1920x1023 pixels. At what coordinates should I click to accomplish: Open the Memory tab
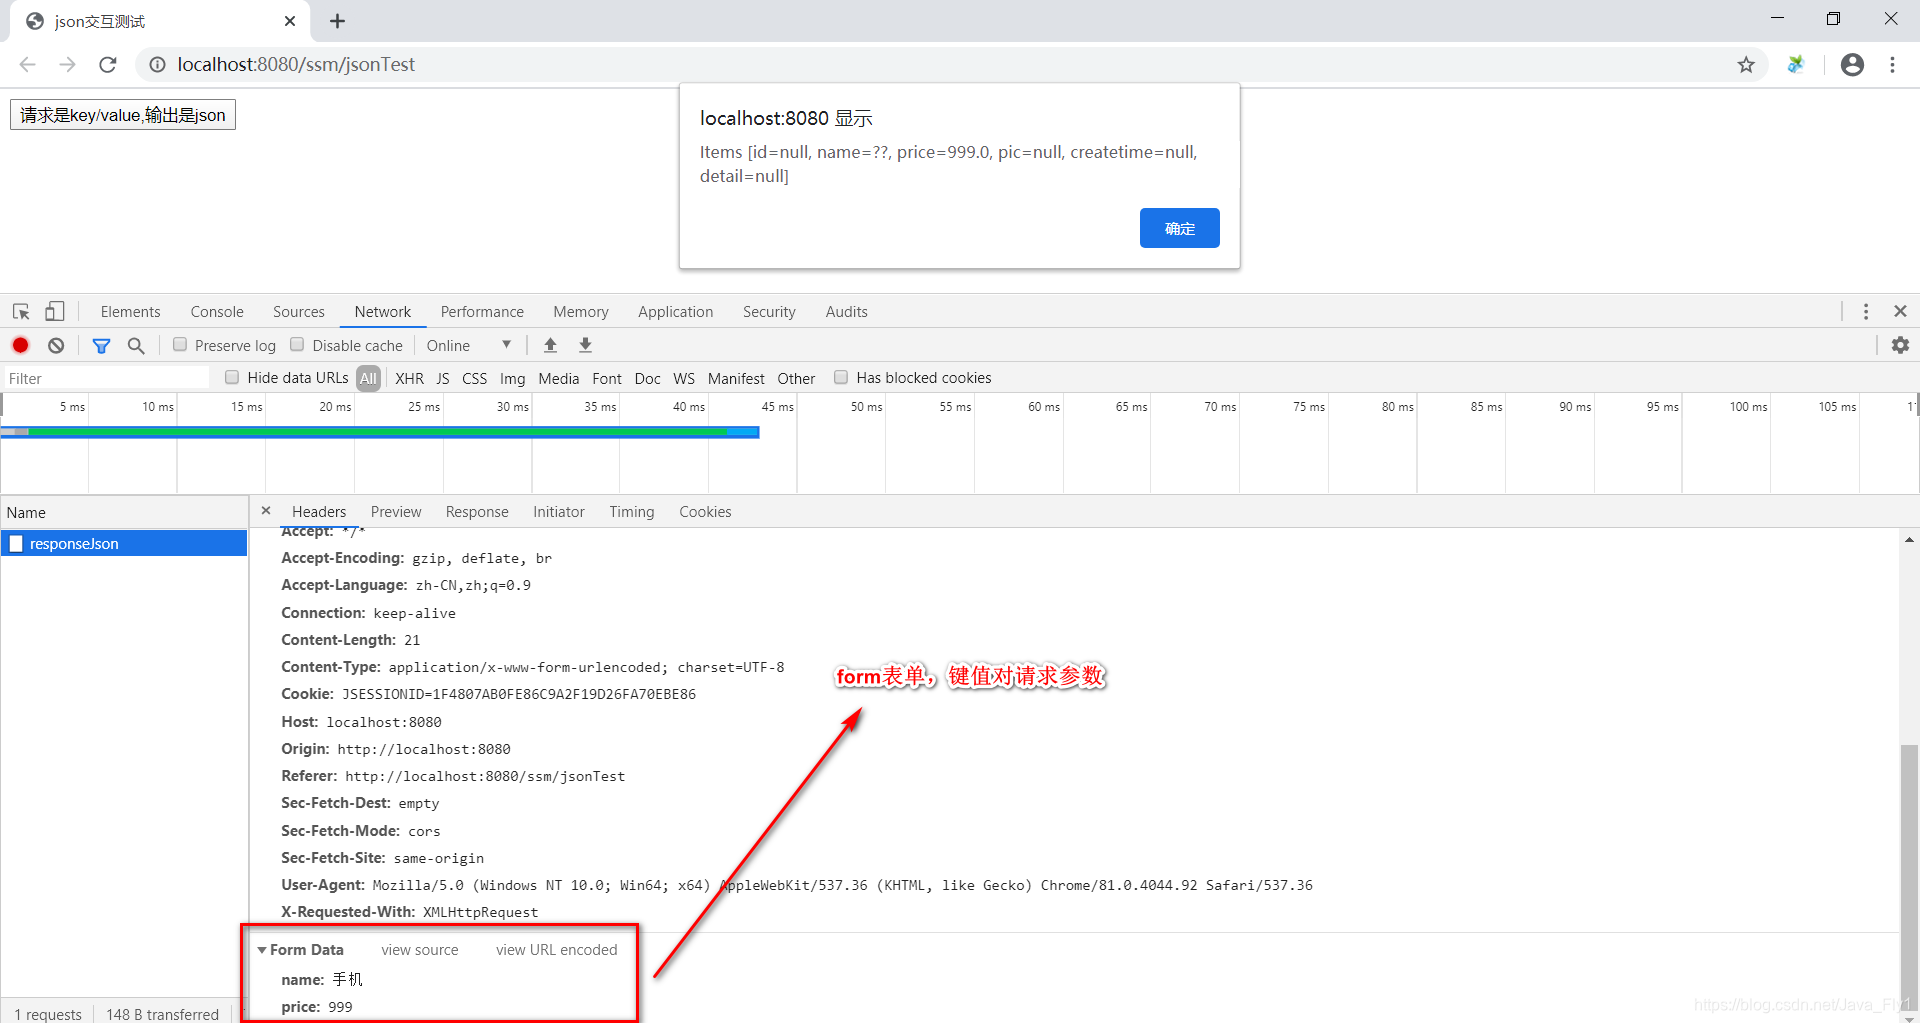pos(581,312)
